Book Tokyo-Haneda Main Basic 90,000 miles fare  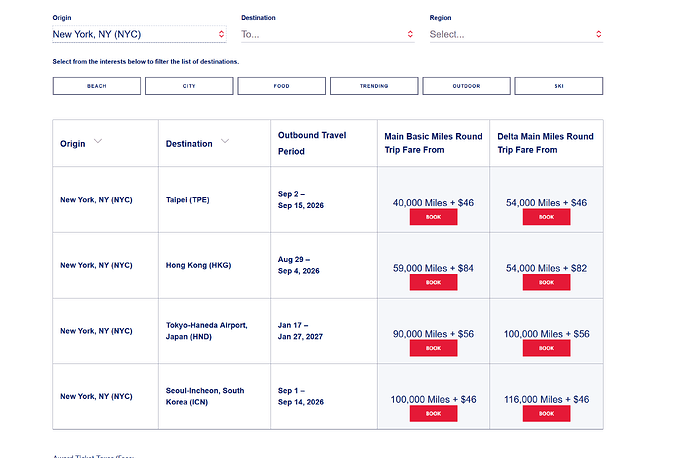[433, 348]
